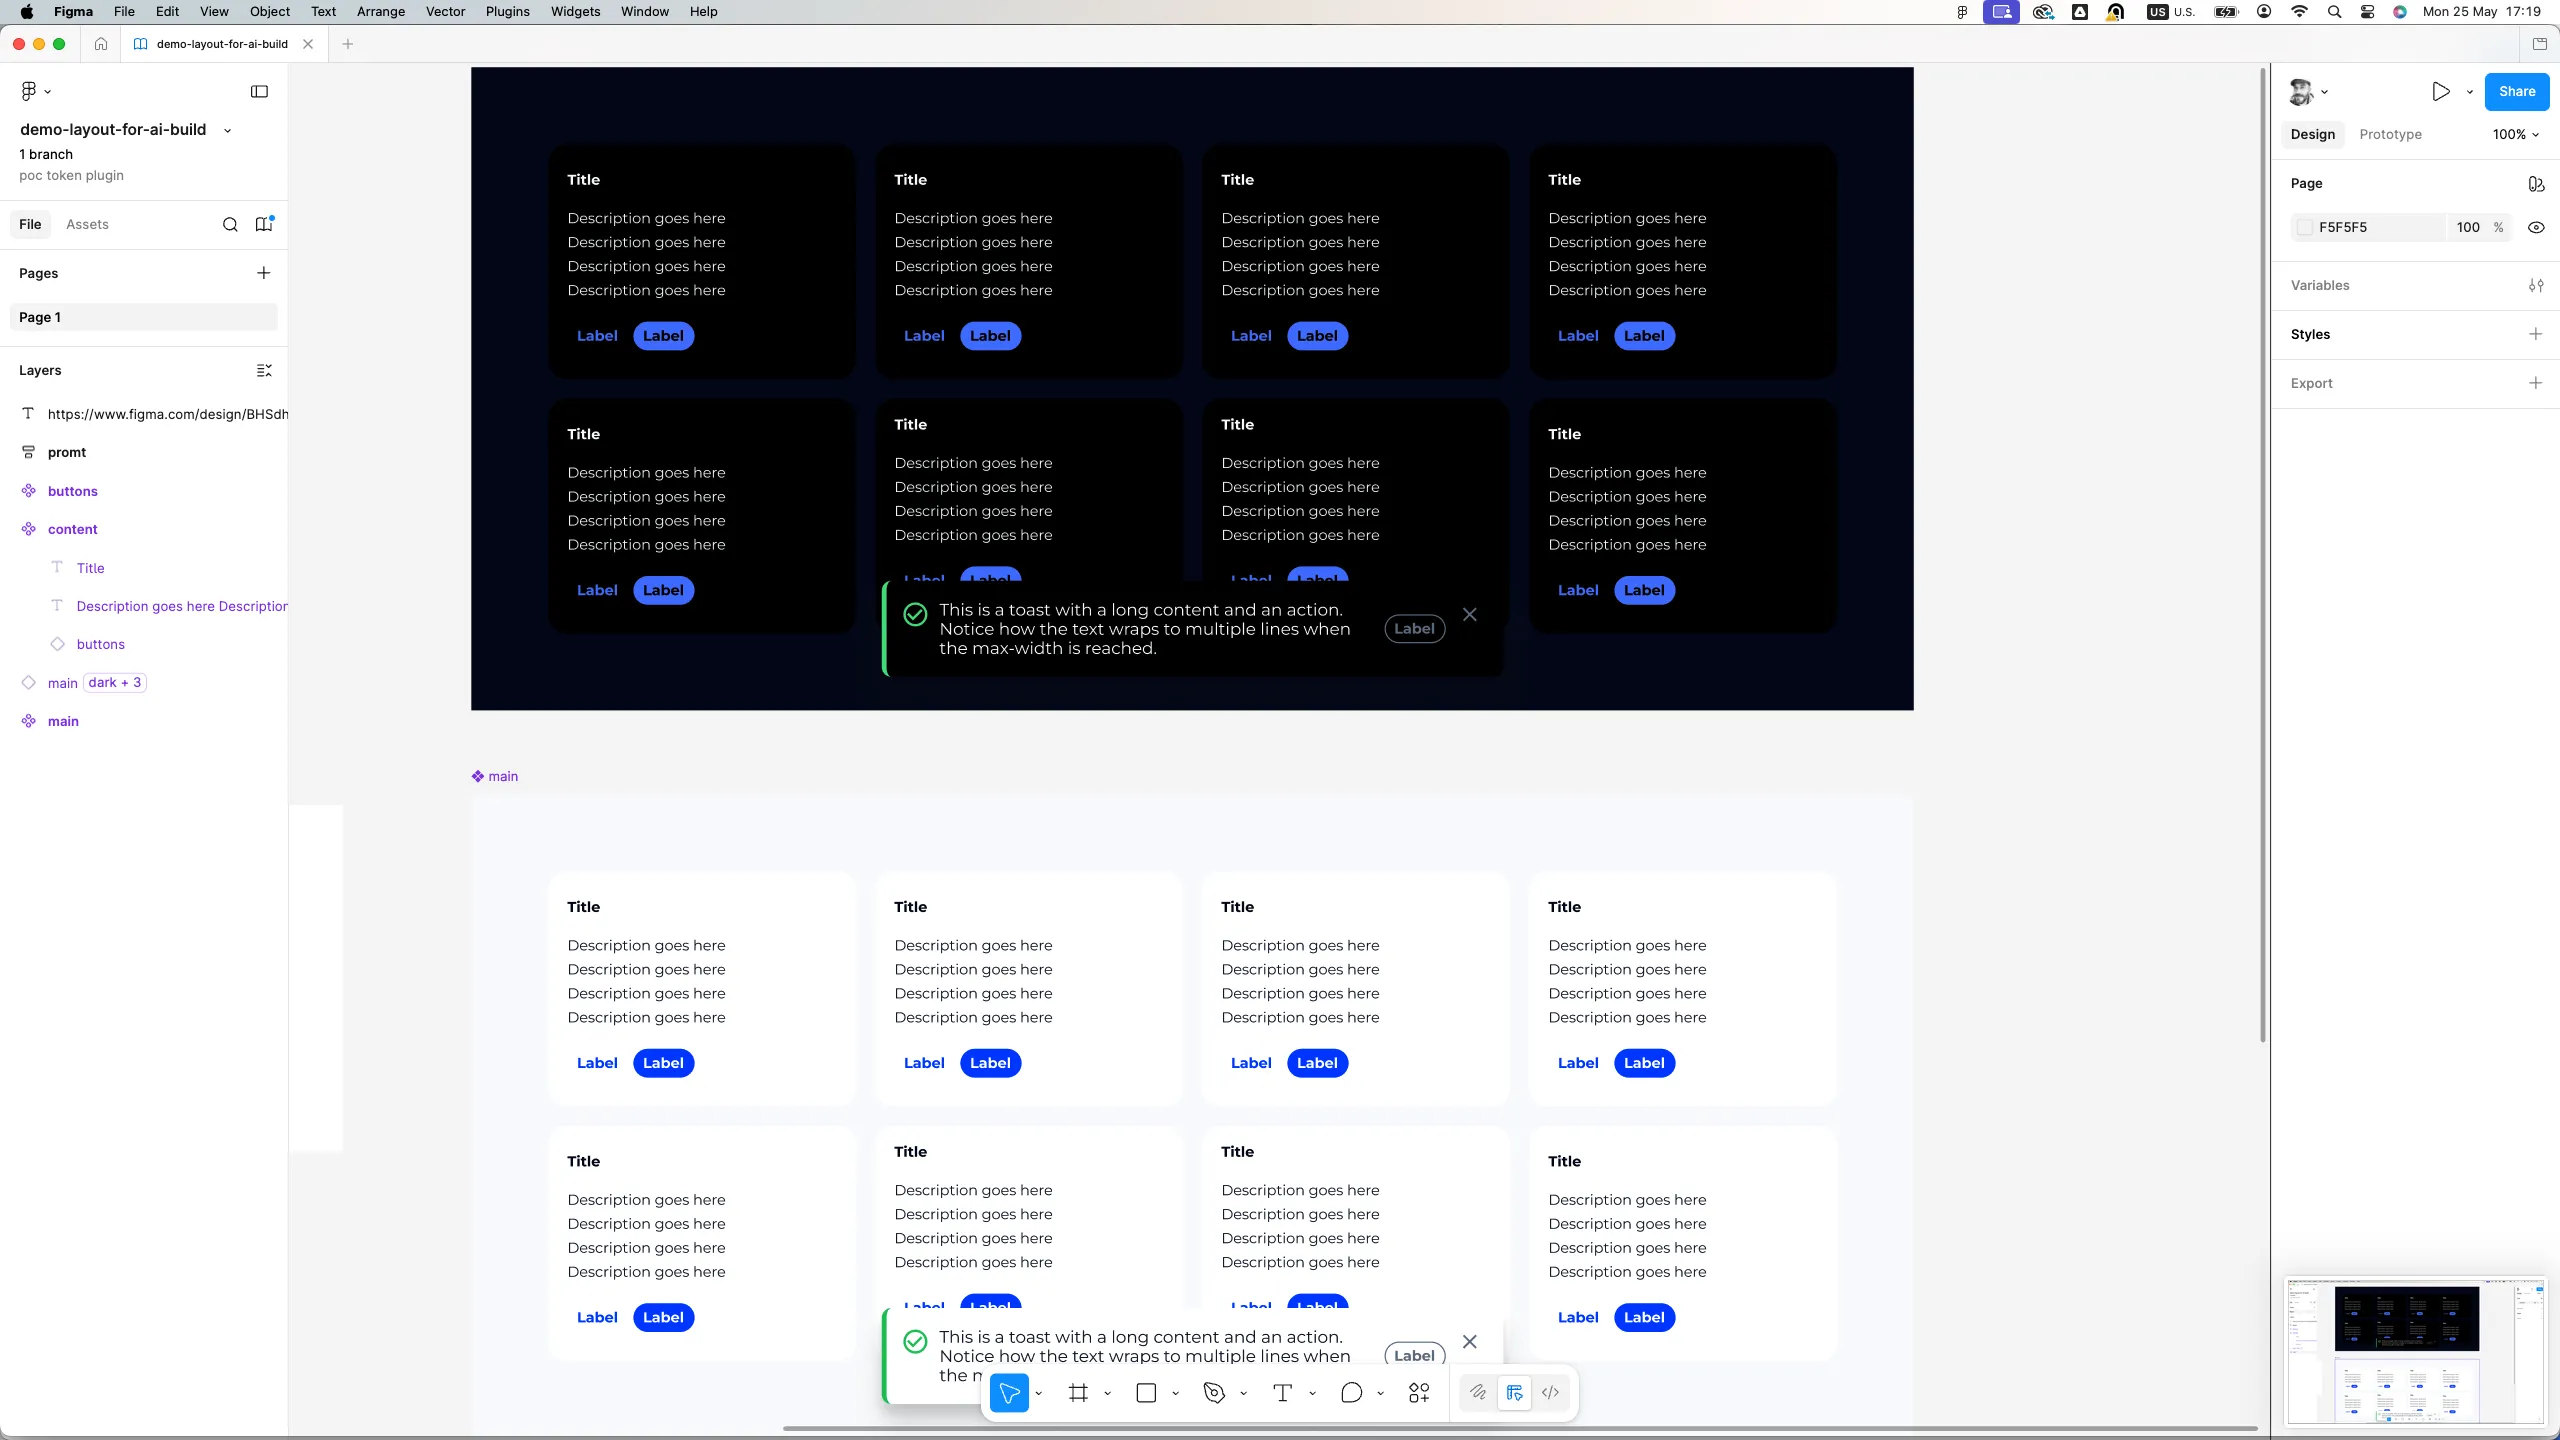Open the Actions resources tool
This screenshot has width=2560, height=1440.
point(1419,1393)
